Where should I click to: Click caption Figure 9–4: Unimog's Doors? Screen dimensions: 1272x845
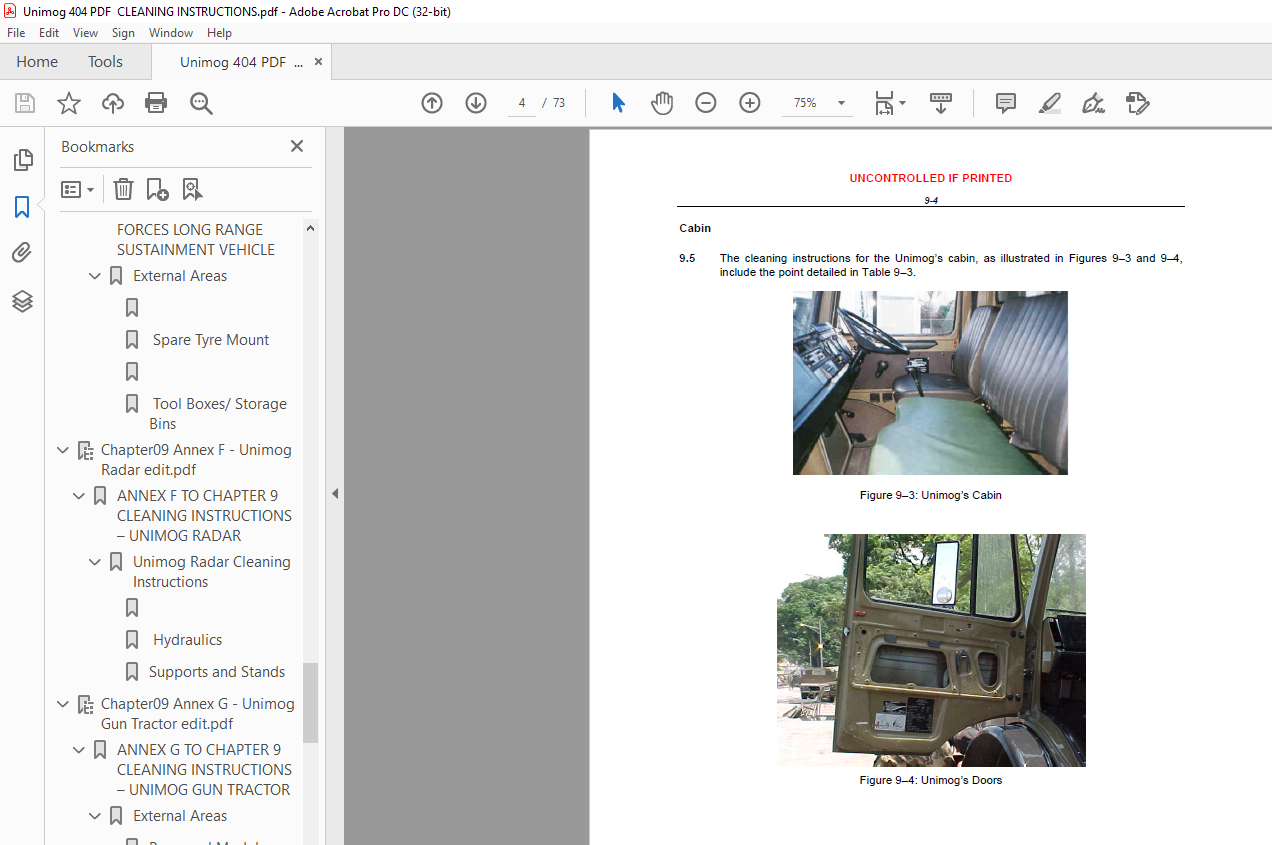click(x=931, y=780)
